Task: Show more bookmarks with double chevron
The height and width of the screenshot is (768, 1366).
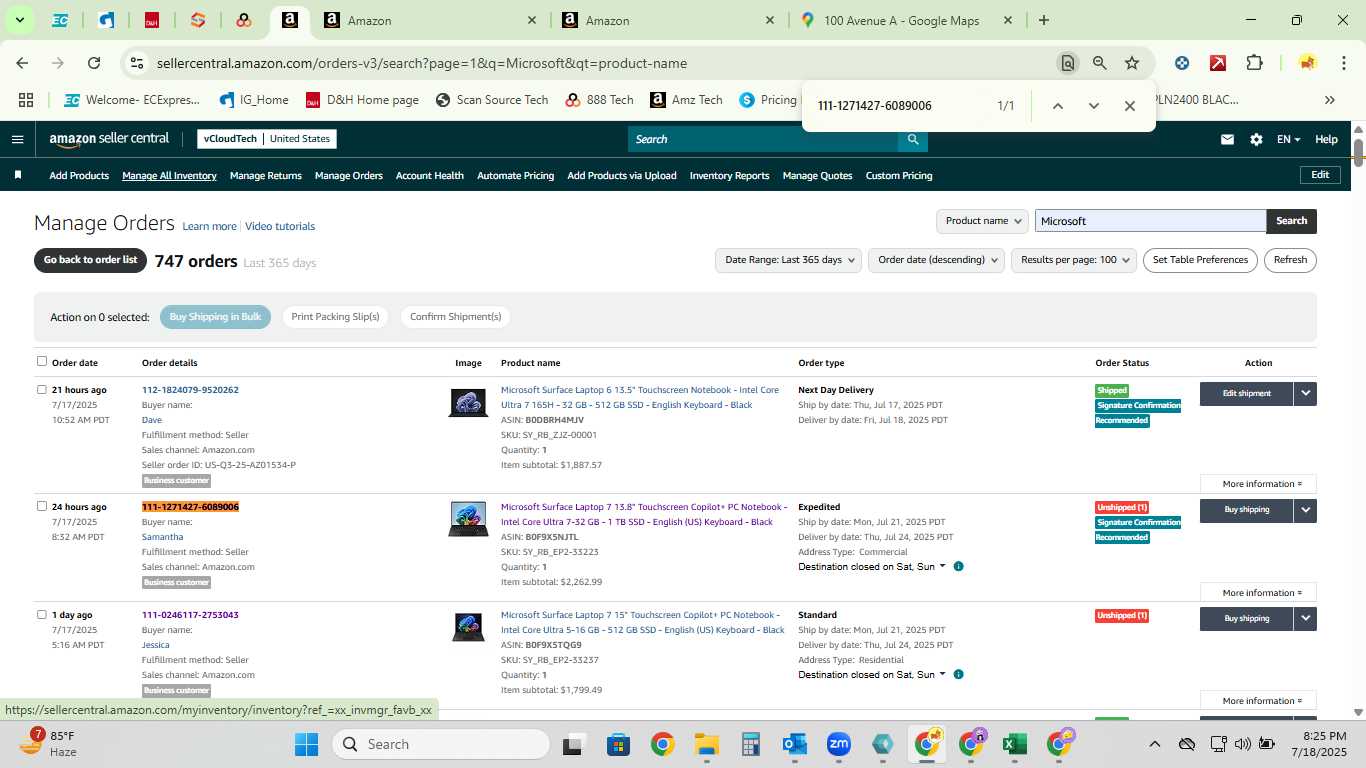Action: click(x=1329, y=100)
